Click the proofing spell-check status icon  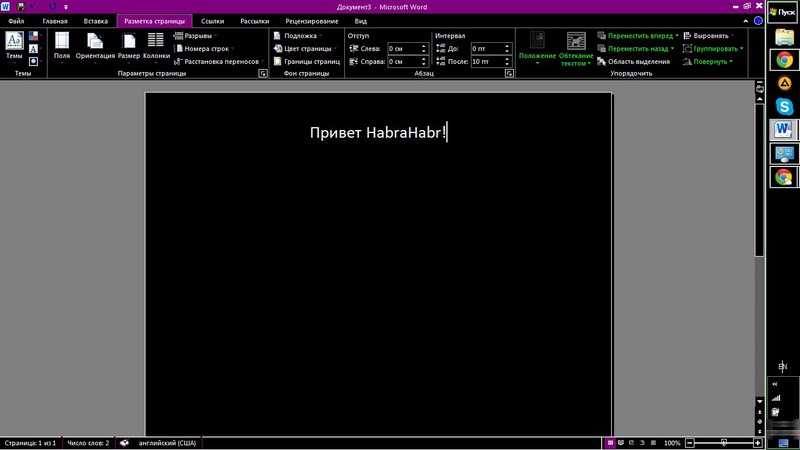(124, 443)
